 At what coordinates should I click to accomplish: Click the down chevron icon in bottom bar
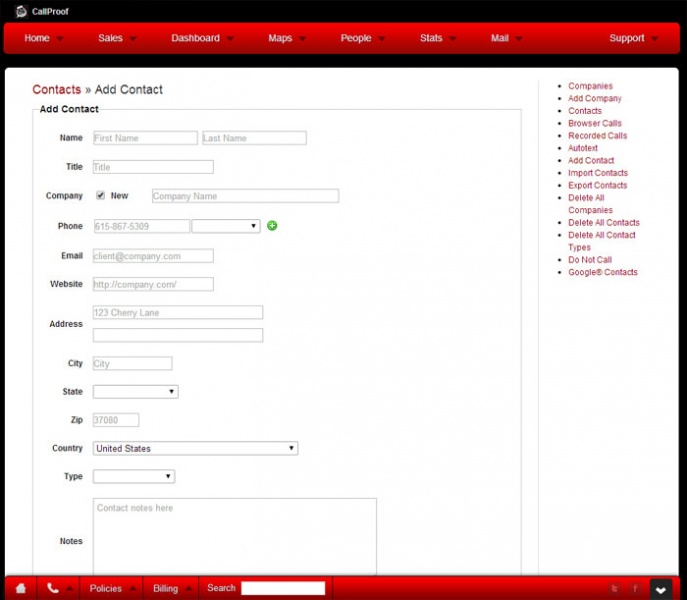click(661, 590)
